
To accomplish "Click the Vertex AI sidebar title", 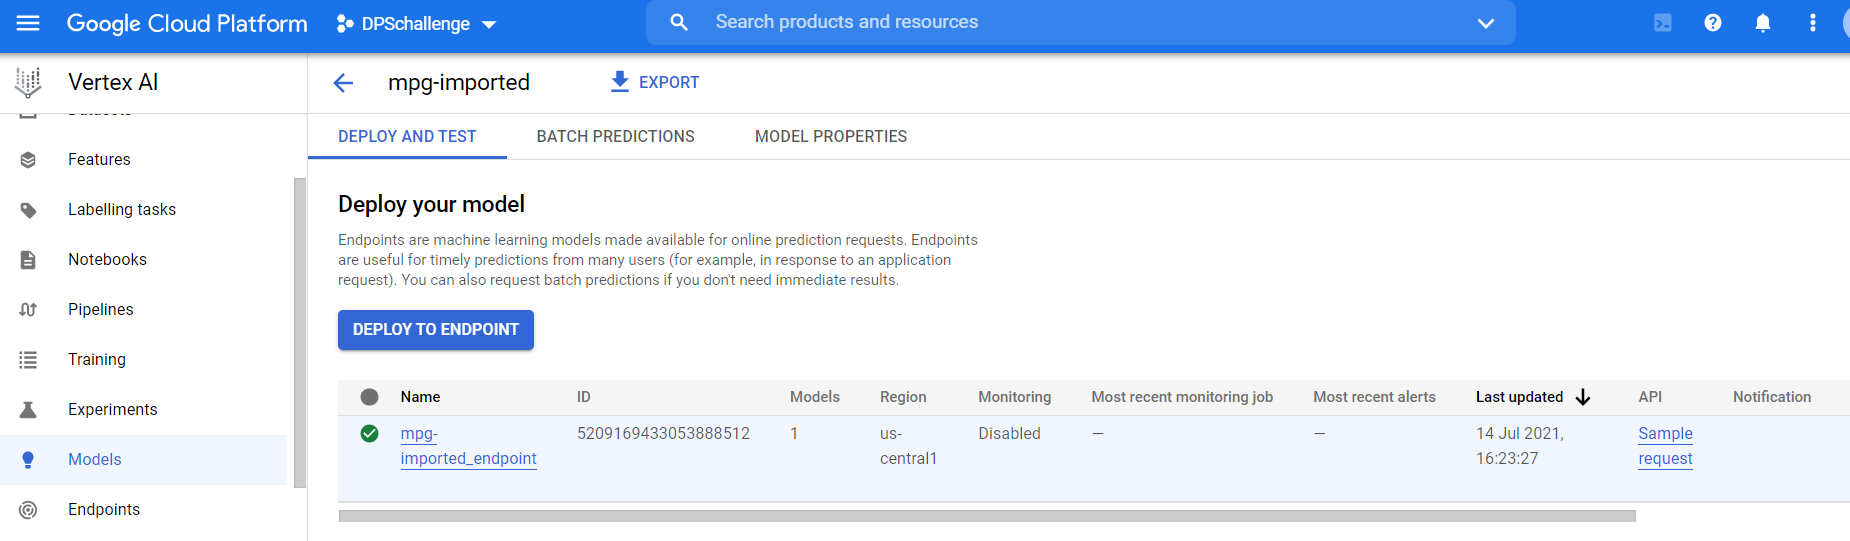I will [x=113, y=82].
